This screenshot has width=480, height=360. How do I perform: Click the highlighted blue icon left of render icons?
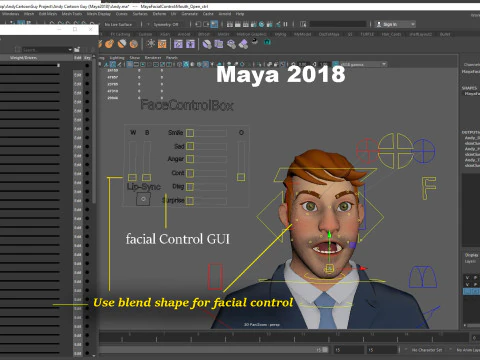(214, 24)
